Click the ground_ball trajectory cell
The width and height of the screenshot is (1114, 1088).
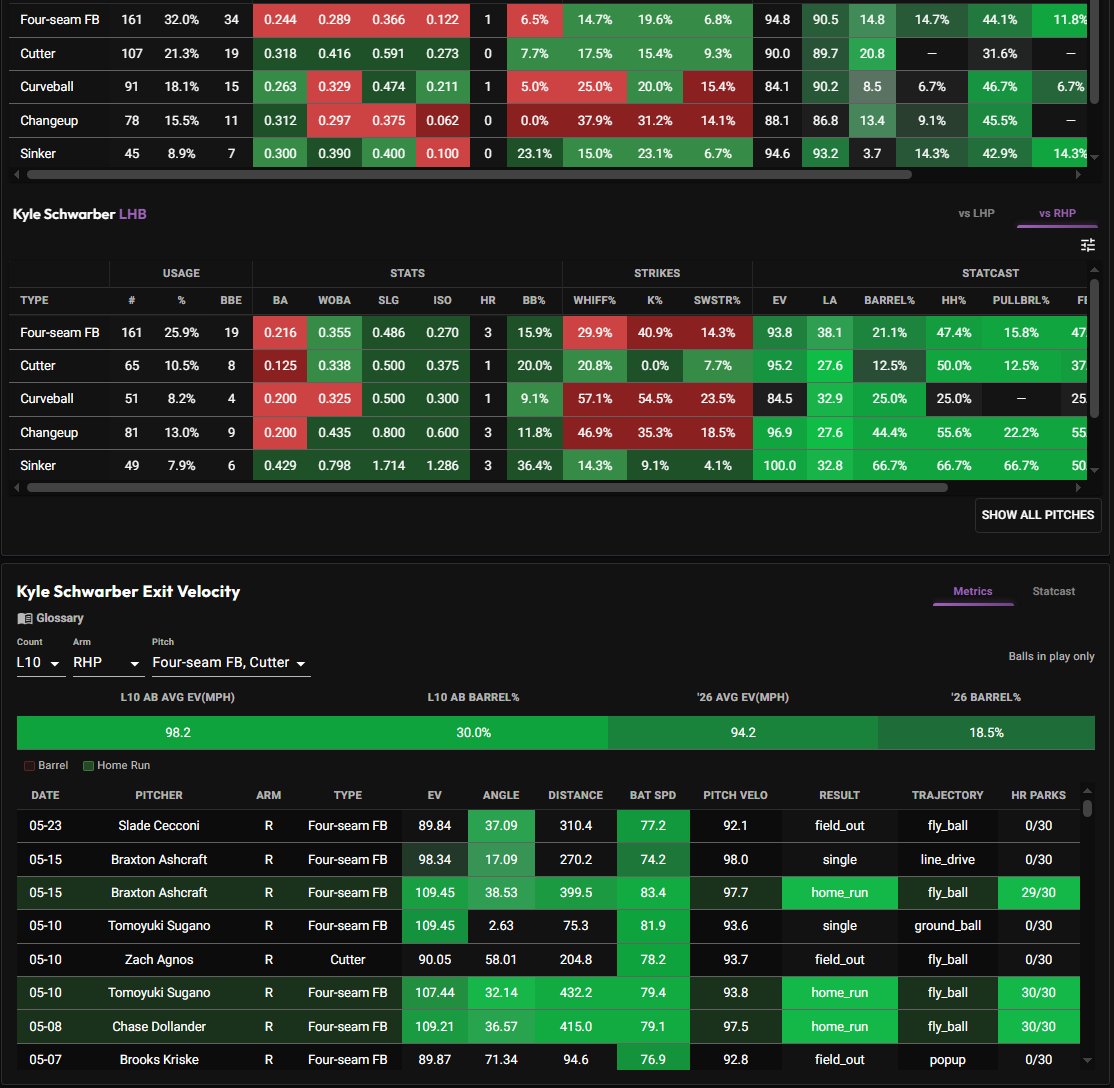(947, 926)
